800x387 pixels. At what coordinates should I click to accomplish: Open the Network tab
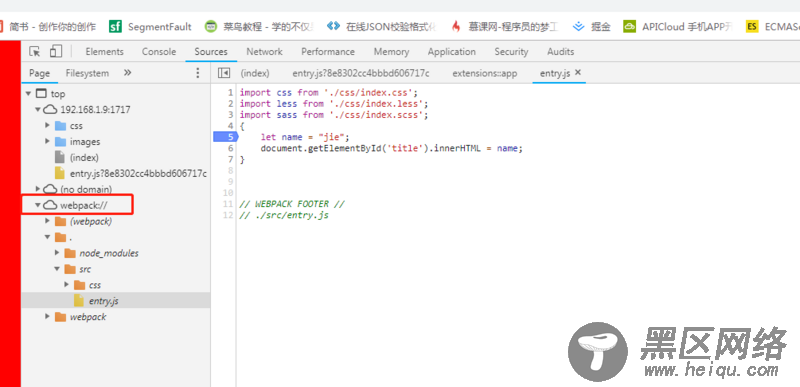(x=264, y=51)
